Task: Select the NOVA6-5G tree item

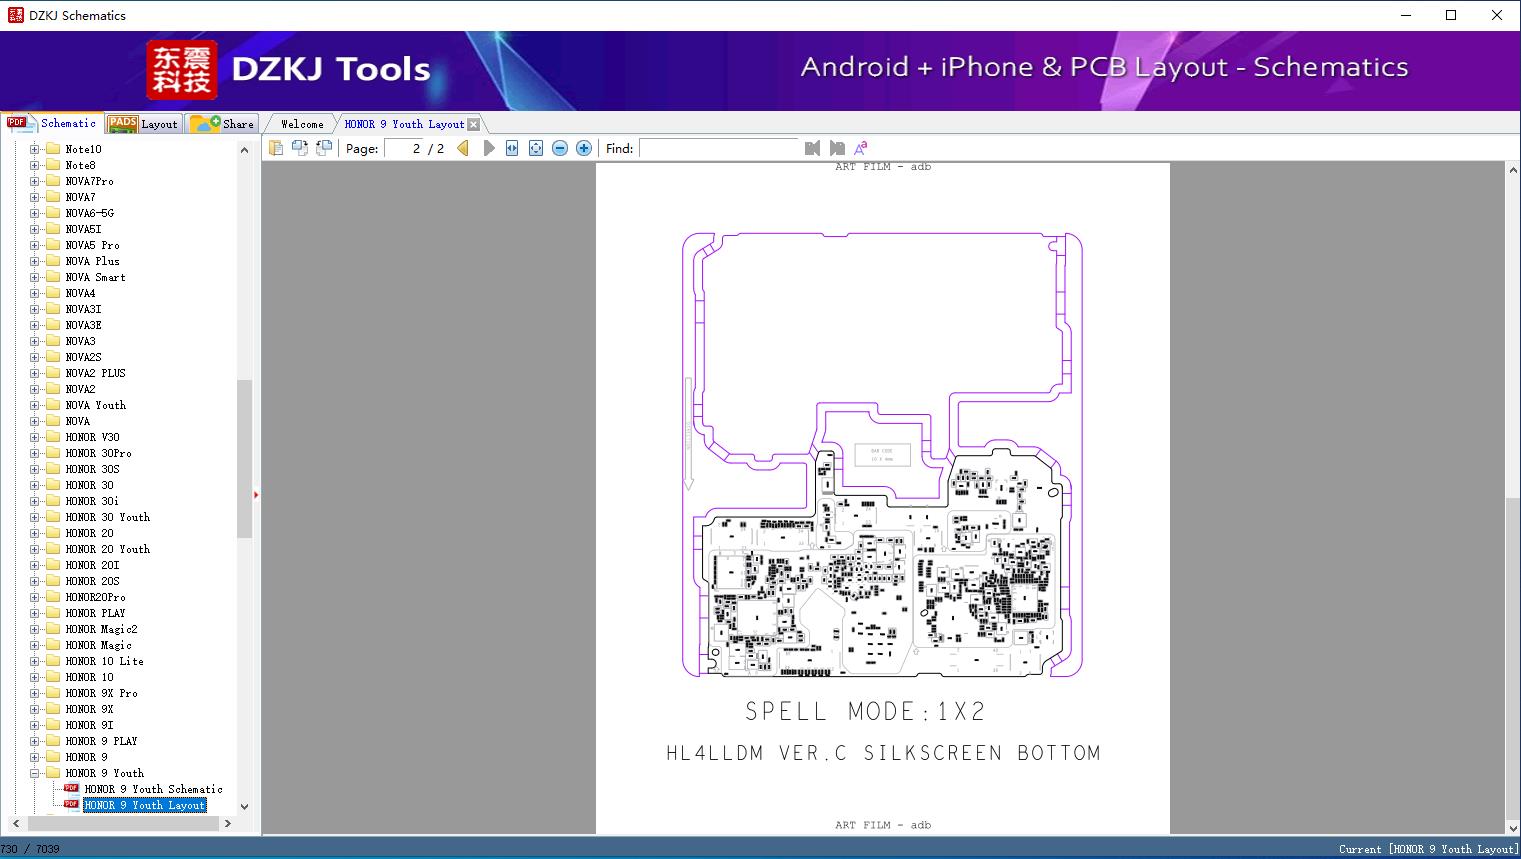Action: [89, 213]
